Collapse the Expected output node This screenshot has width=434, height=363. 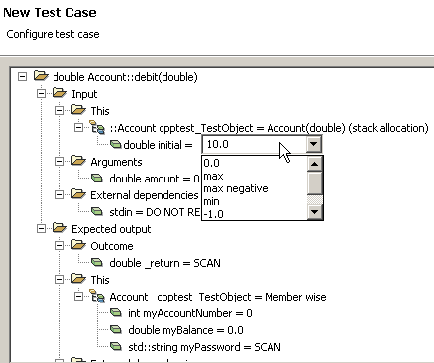41,229
